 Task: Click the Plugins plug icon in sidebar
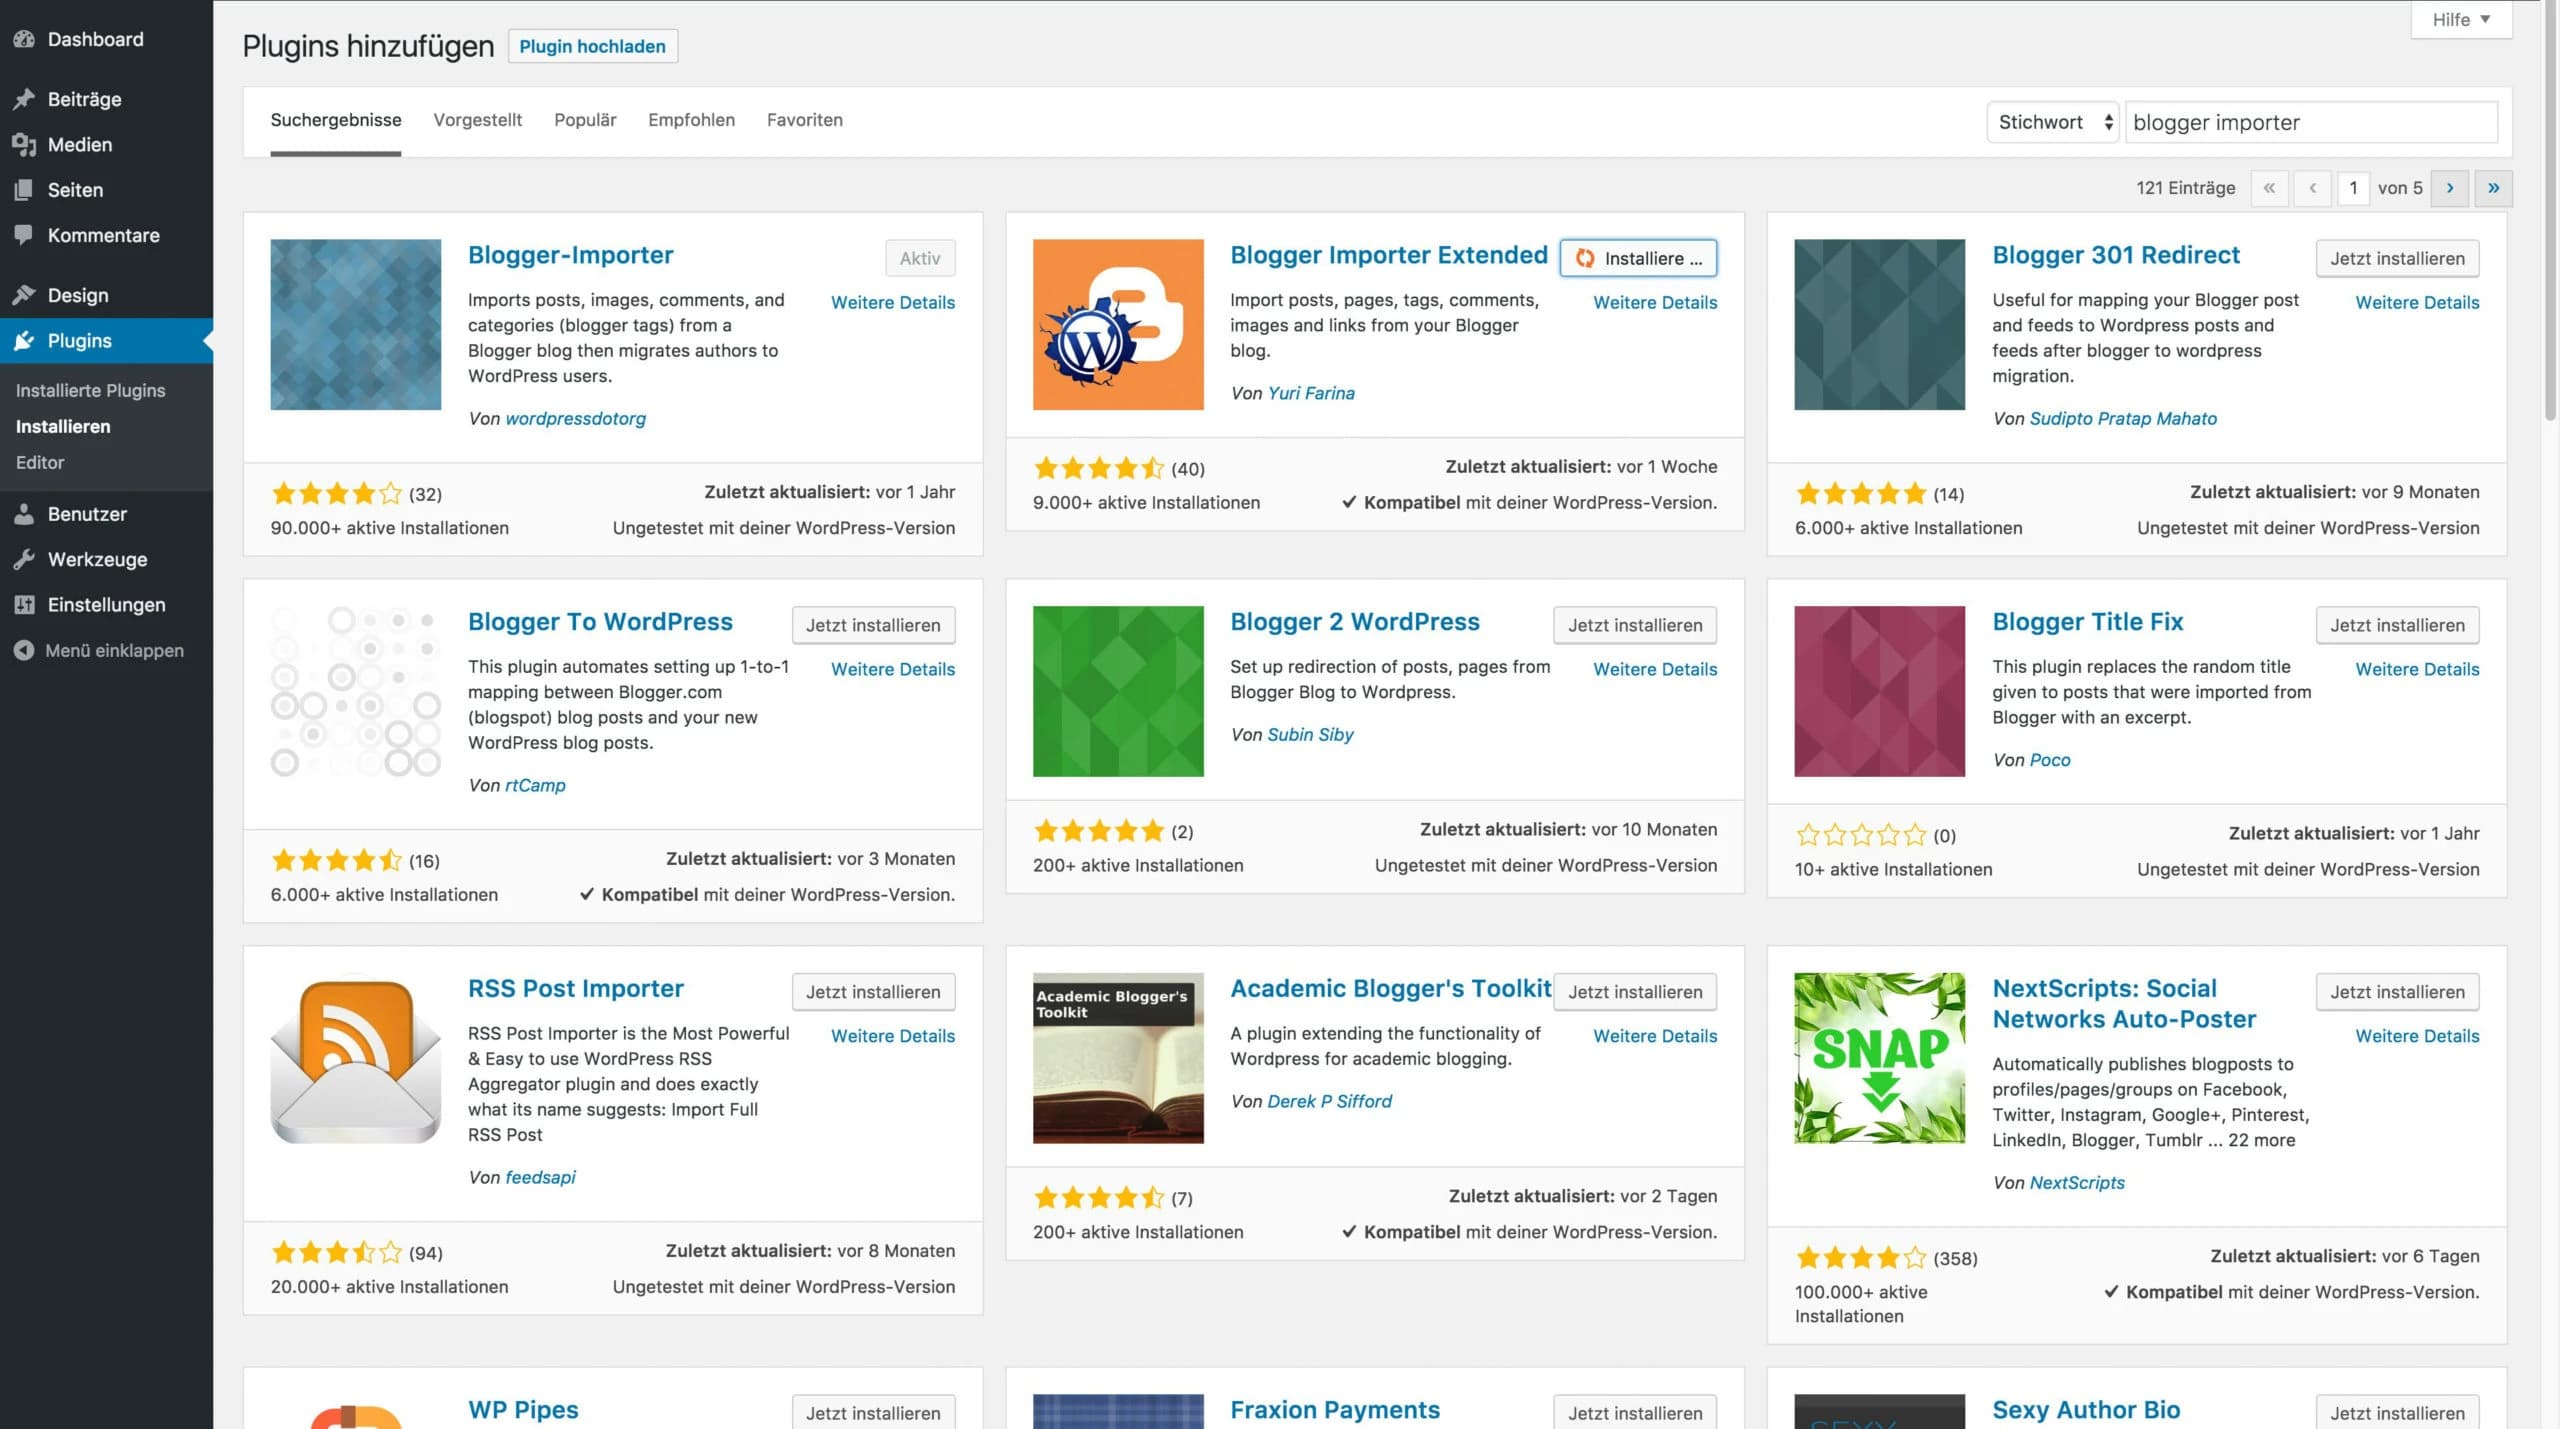25,340
